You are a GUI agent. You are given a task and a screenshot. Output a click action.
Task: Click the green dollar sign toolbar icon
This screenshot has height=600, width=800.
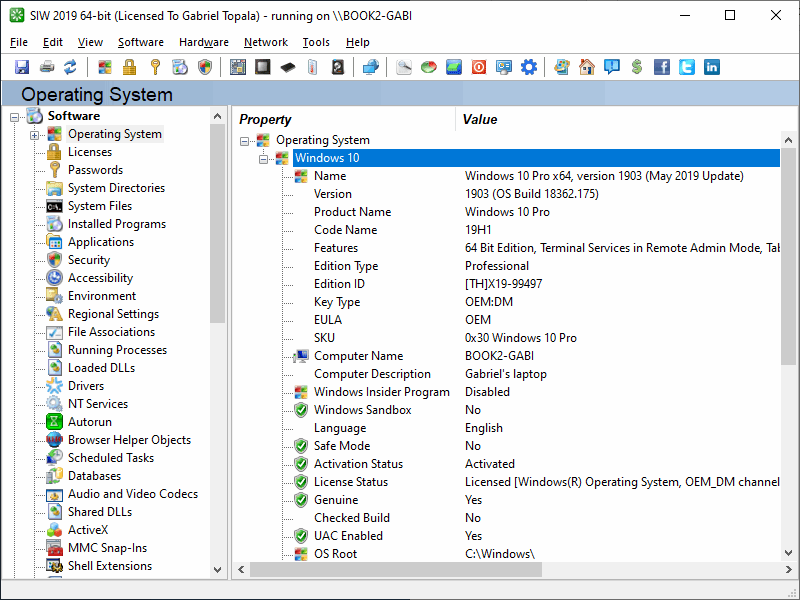pyautogui.click(x=636, y=67)
